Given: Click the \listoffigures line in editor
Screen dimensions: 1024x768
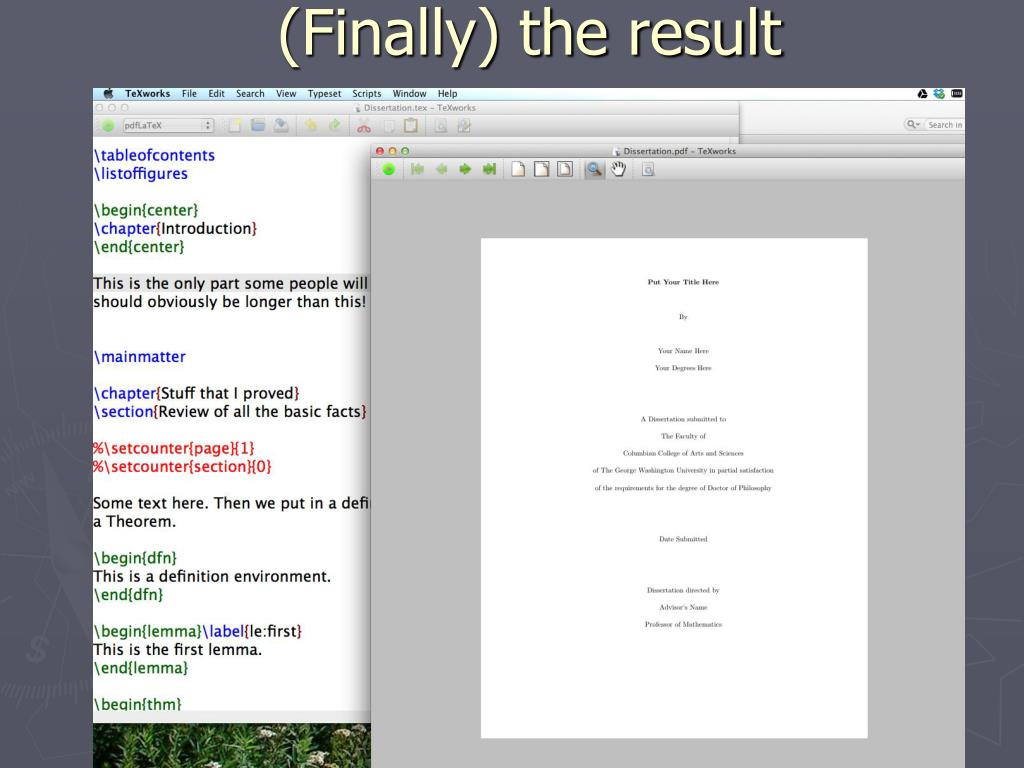Looking at the screenshot, I should point(140,174).
